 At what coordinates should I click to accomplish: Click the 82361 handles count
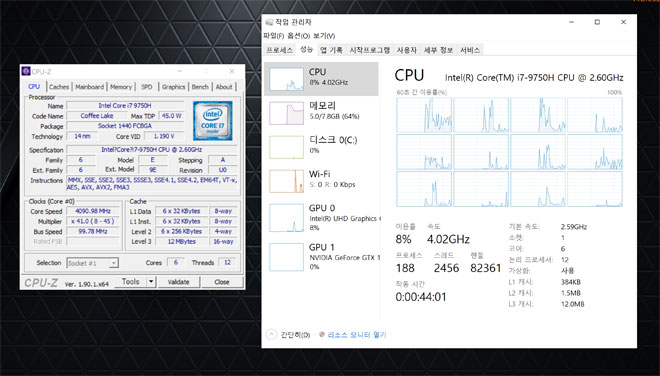coord(485,268)
